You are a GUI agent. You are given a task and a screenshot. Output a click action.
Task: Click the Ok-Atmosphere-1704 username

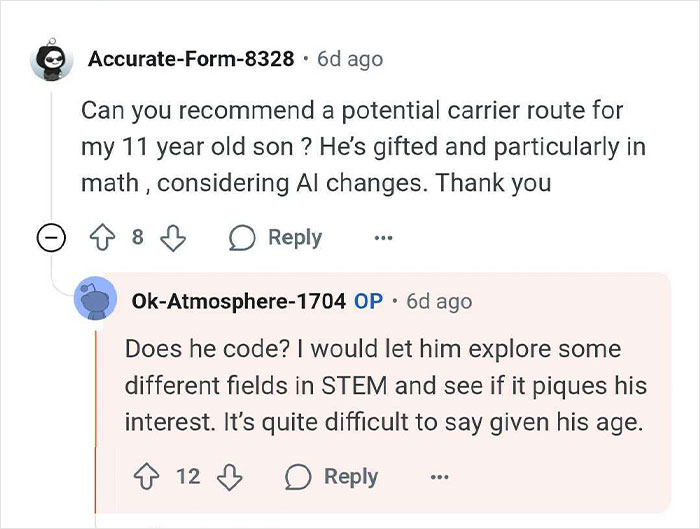pyautogui.click(x=238, y=301)
